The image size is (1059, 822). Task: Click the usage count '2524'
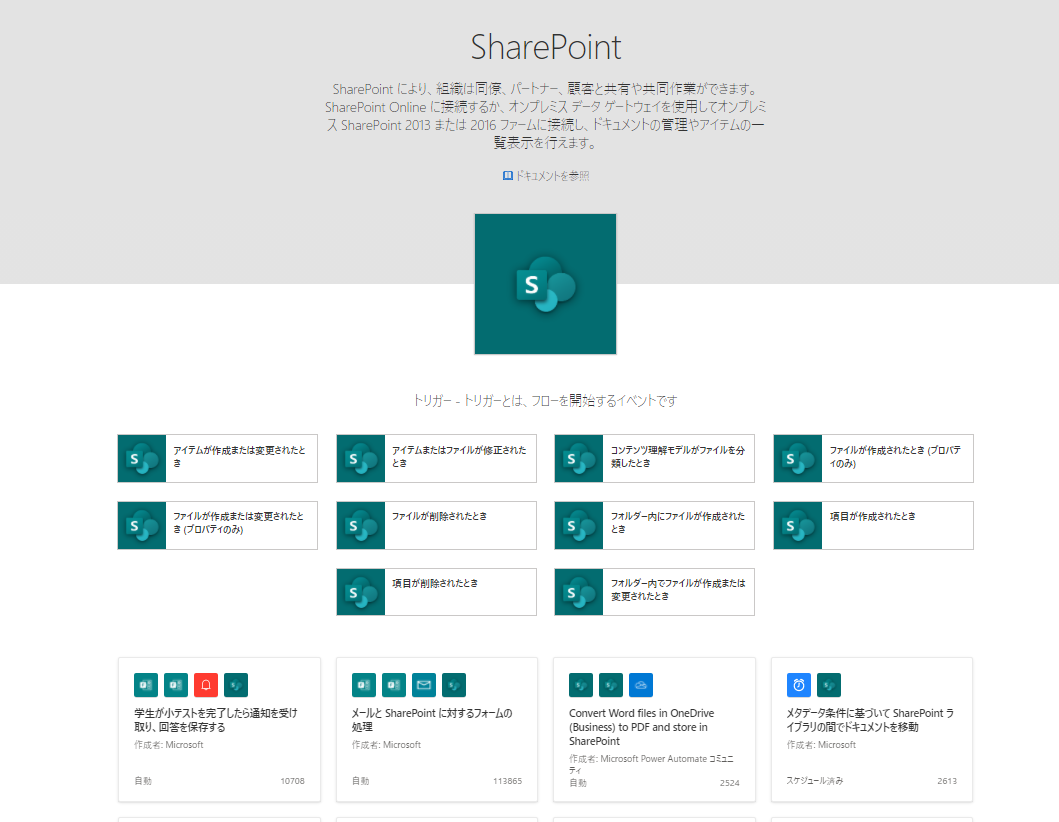pos(729,783)
